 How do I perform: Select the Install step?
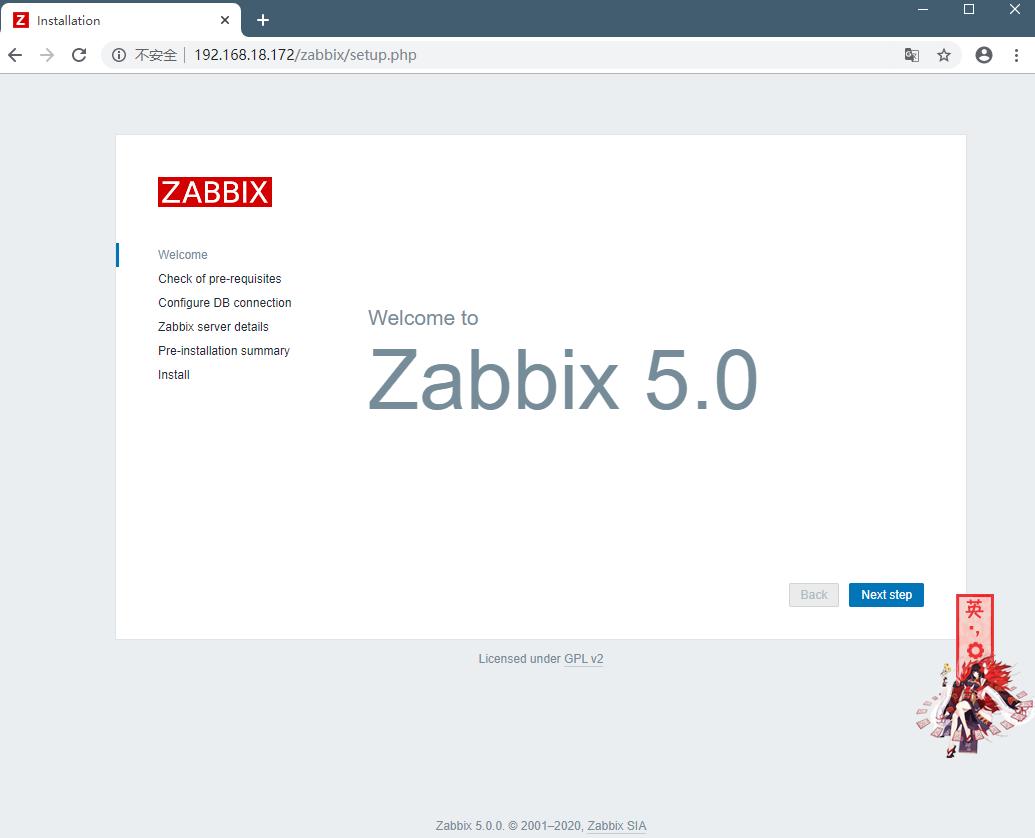(x=173, y=374)
